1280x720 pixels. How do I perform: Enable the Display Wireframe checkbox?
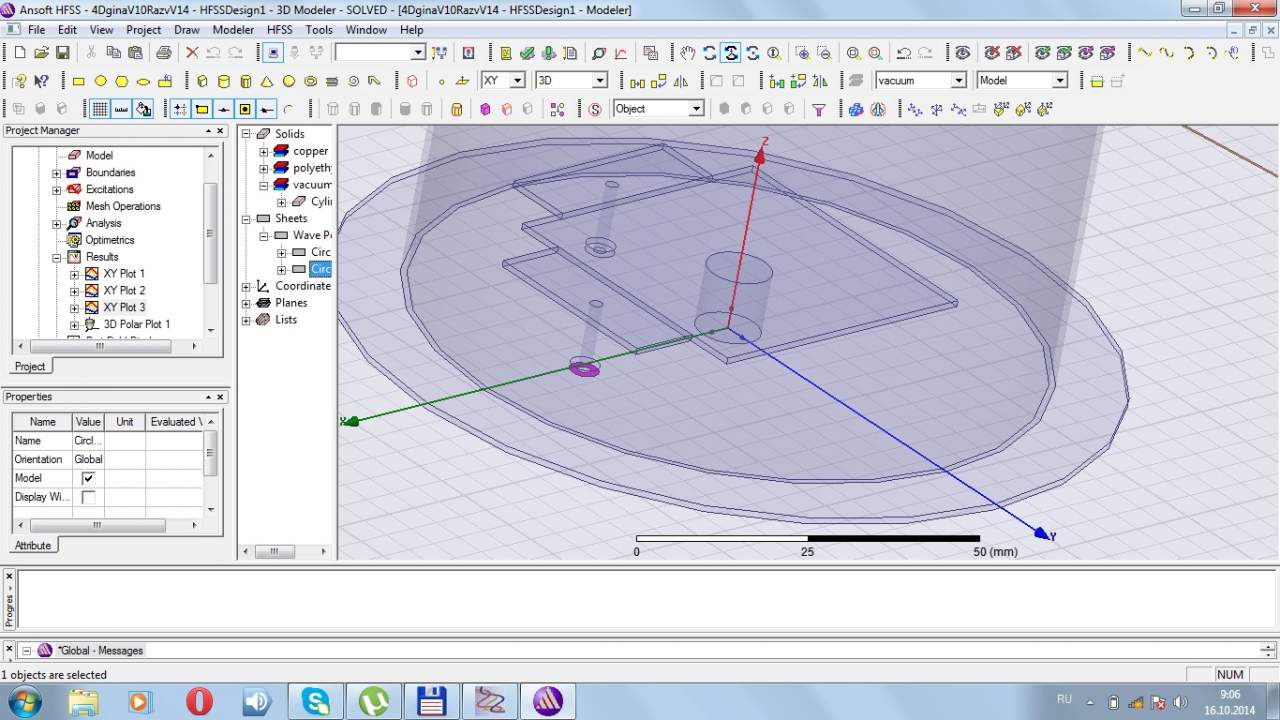pos(88,497)
